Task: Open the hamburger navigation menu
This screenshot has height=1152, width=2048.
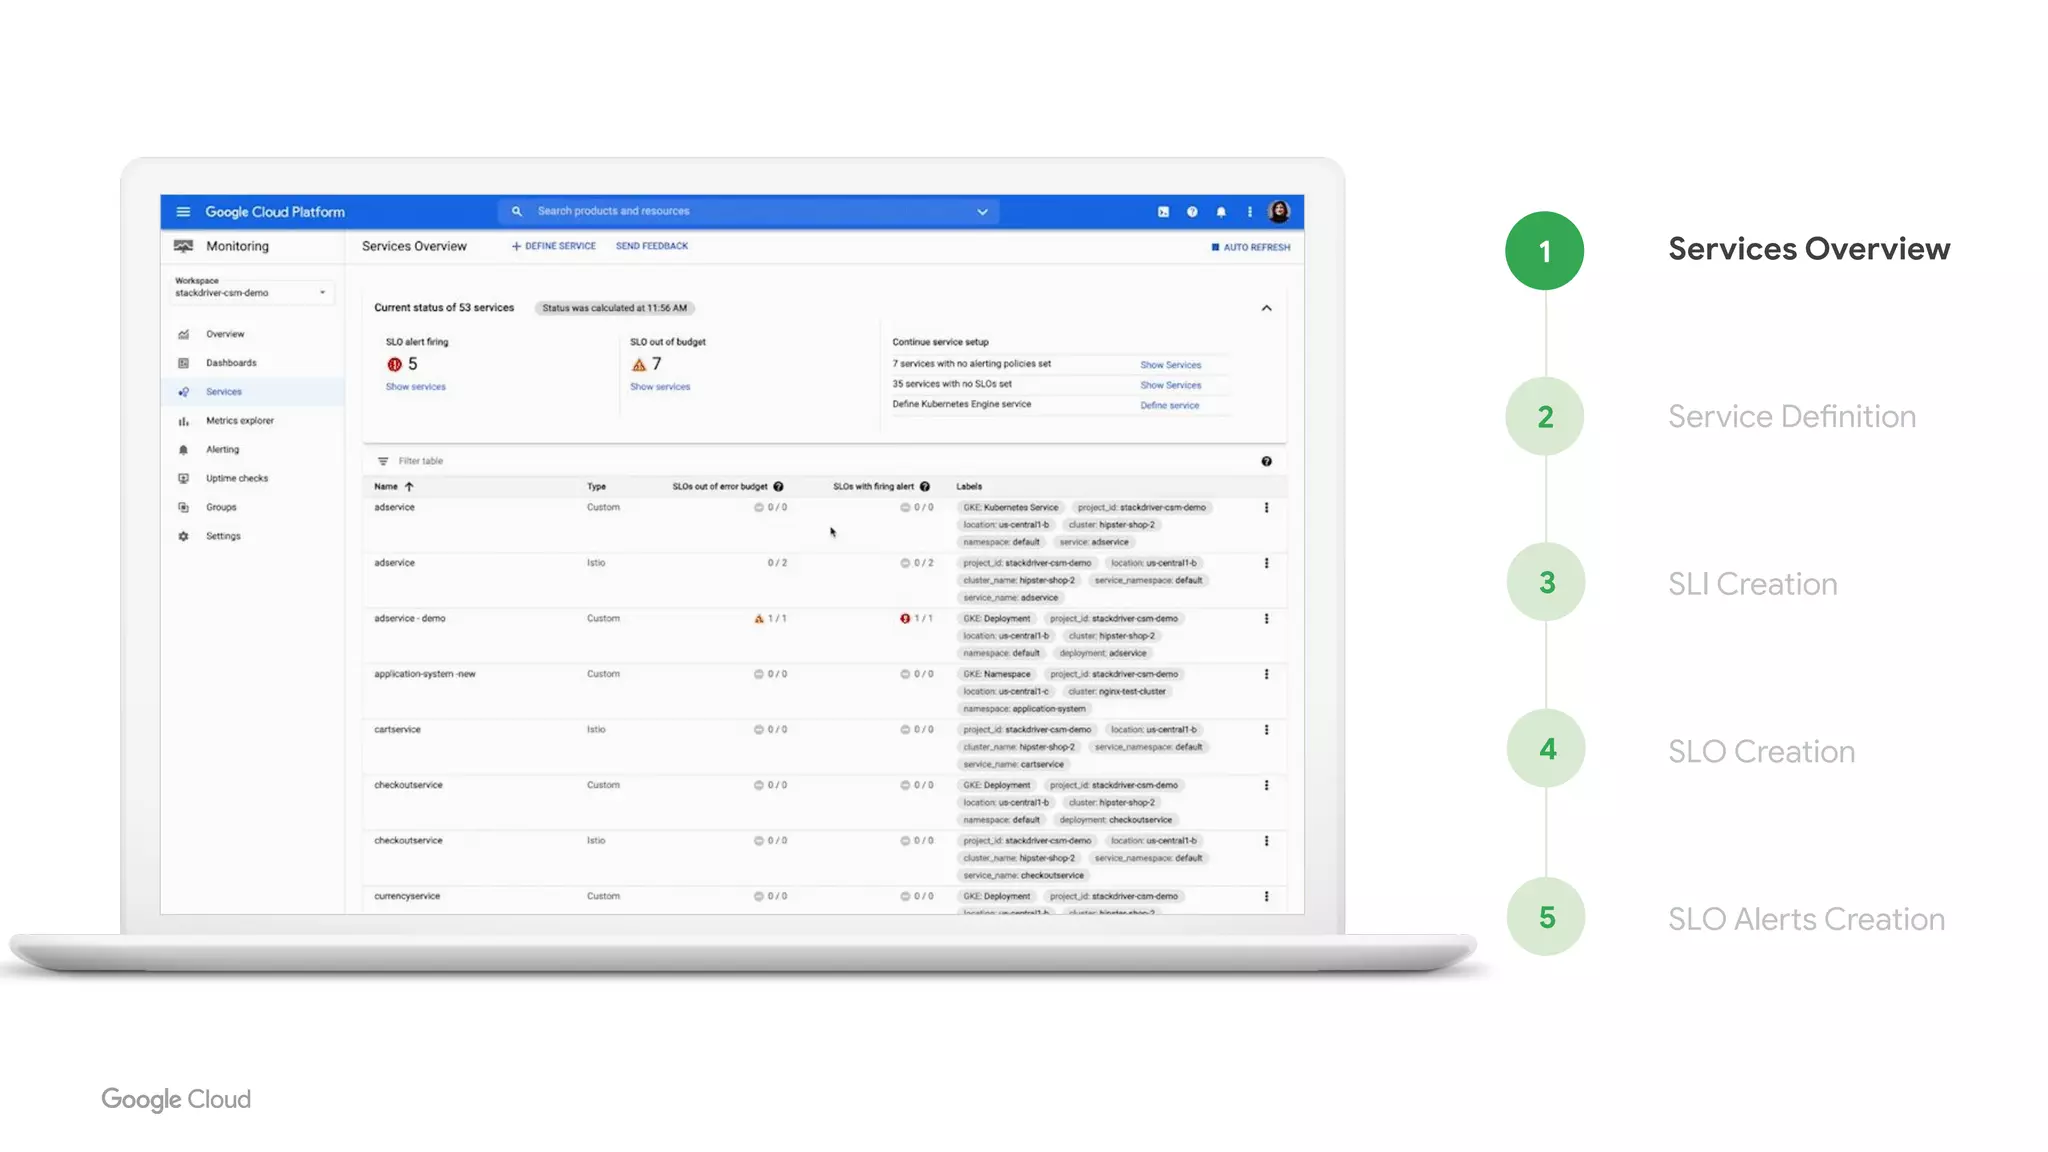Action: coord(183,212)
